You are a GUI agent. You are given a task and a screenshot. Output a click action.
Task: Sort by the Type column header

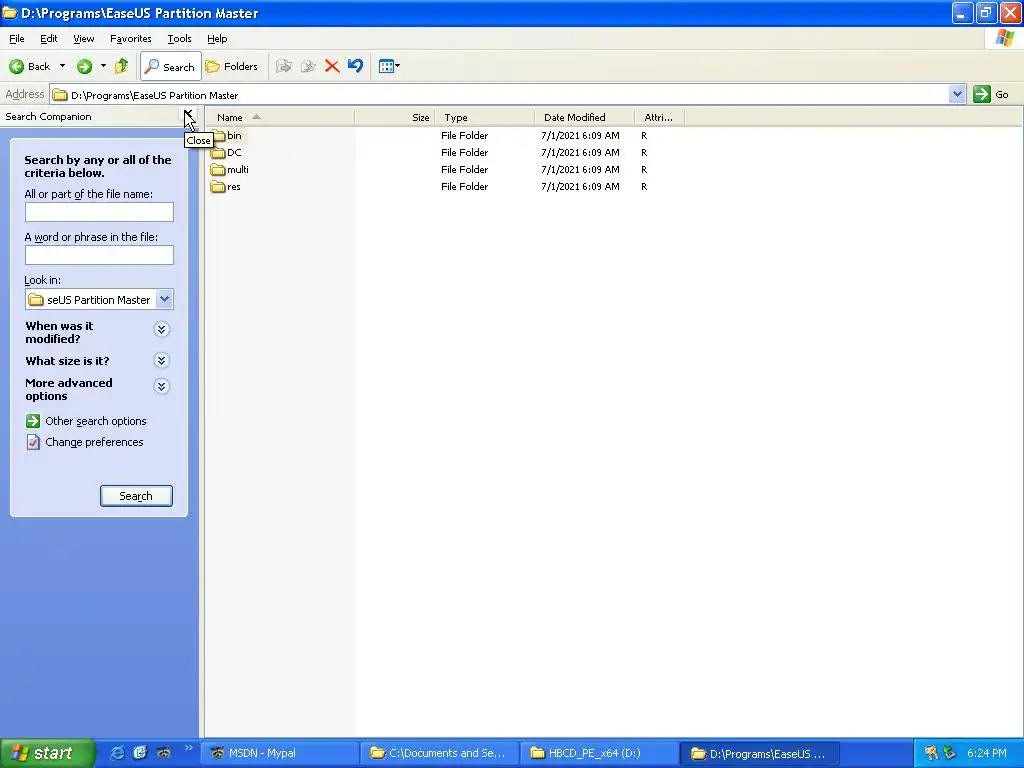(x=485, y=118)
